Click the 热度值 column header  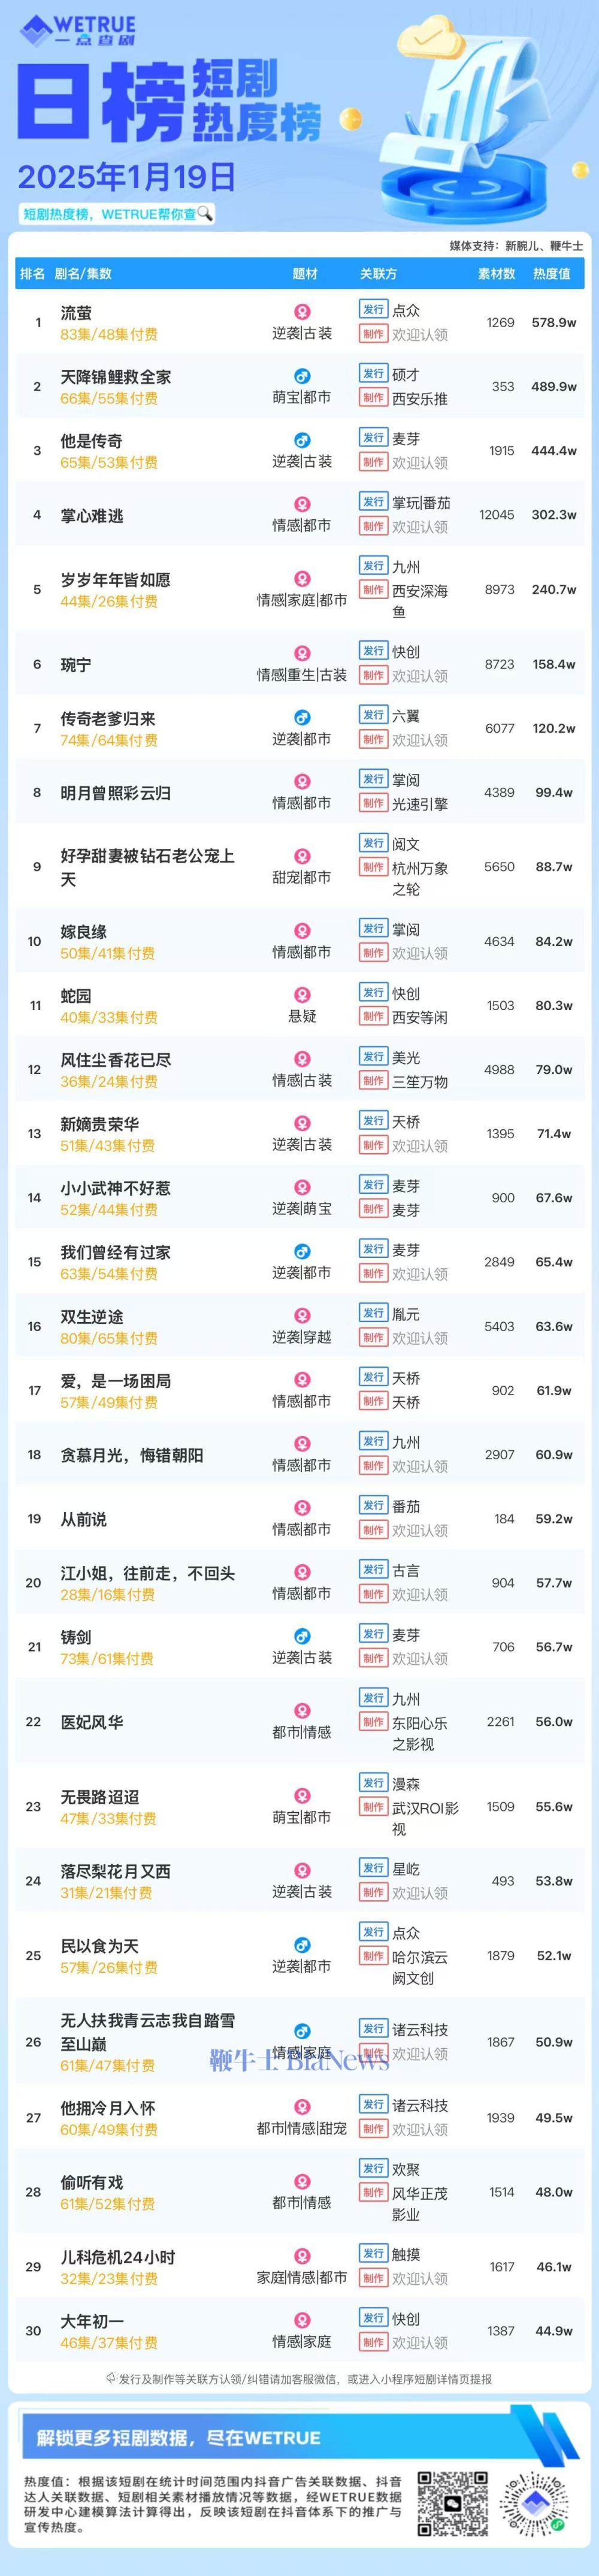coord(551,273)
